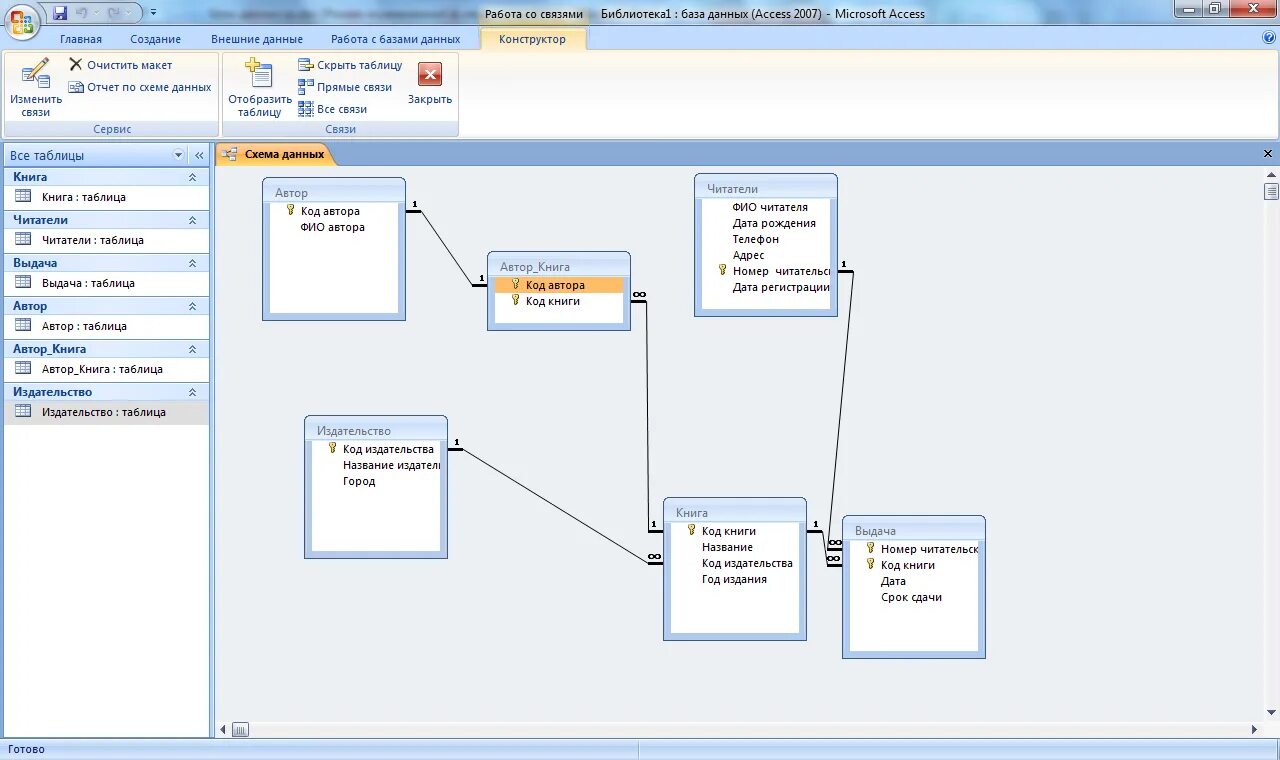Select the Схема данных document tab
The width and height of the screenshot is (1280, 760).
[276, 154]
